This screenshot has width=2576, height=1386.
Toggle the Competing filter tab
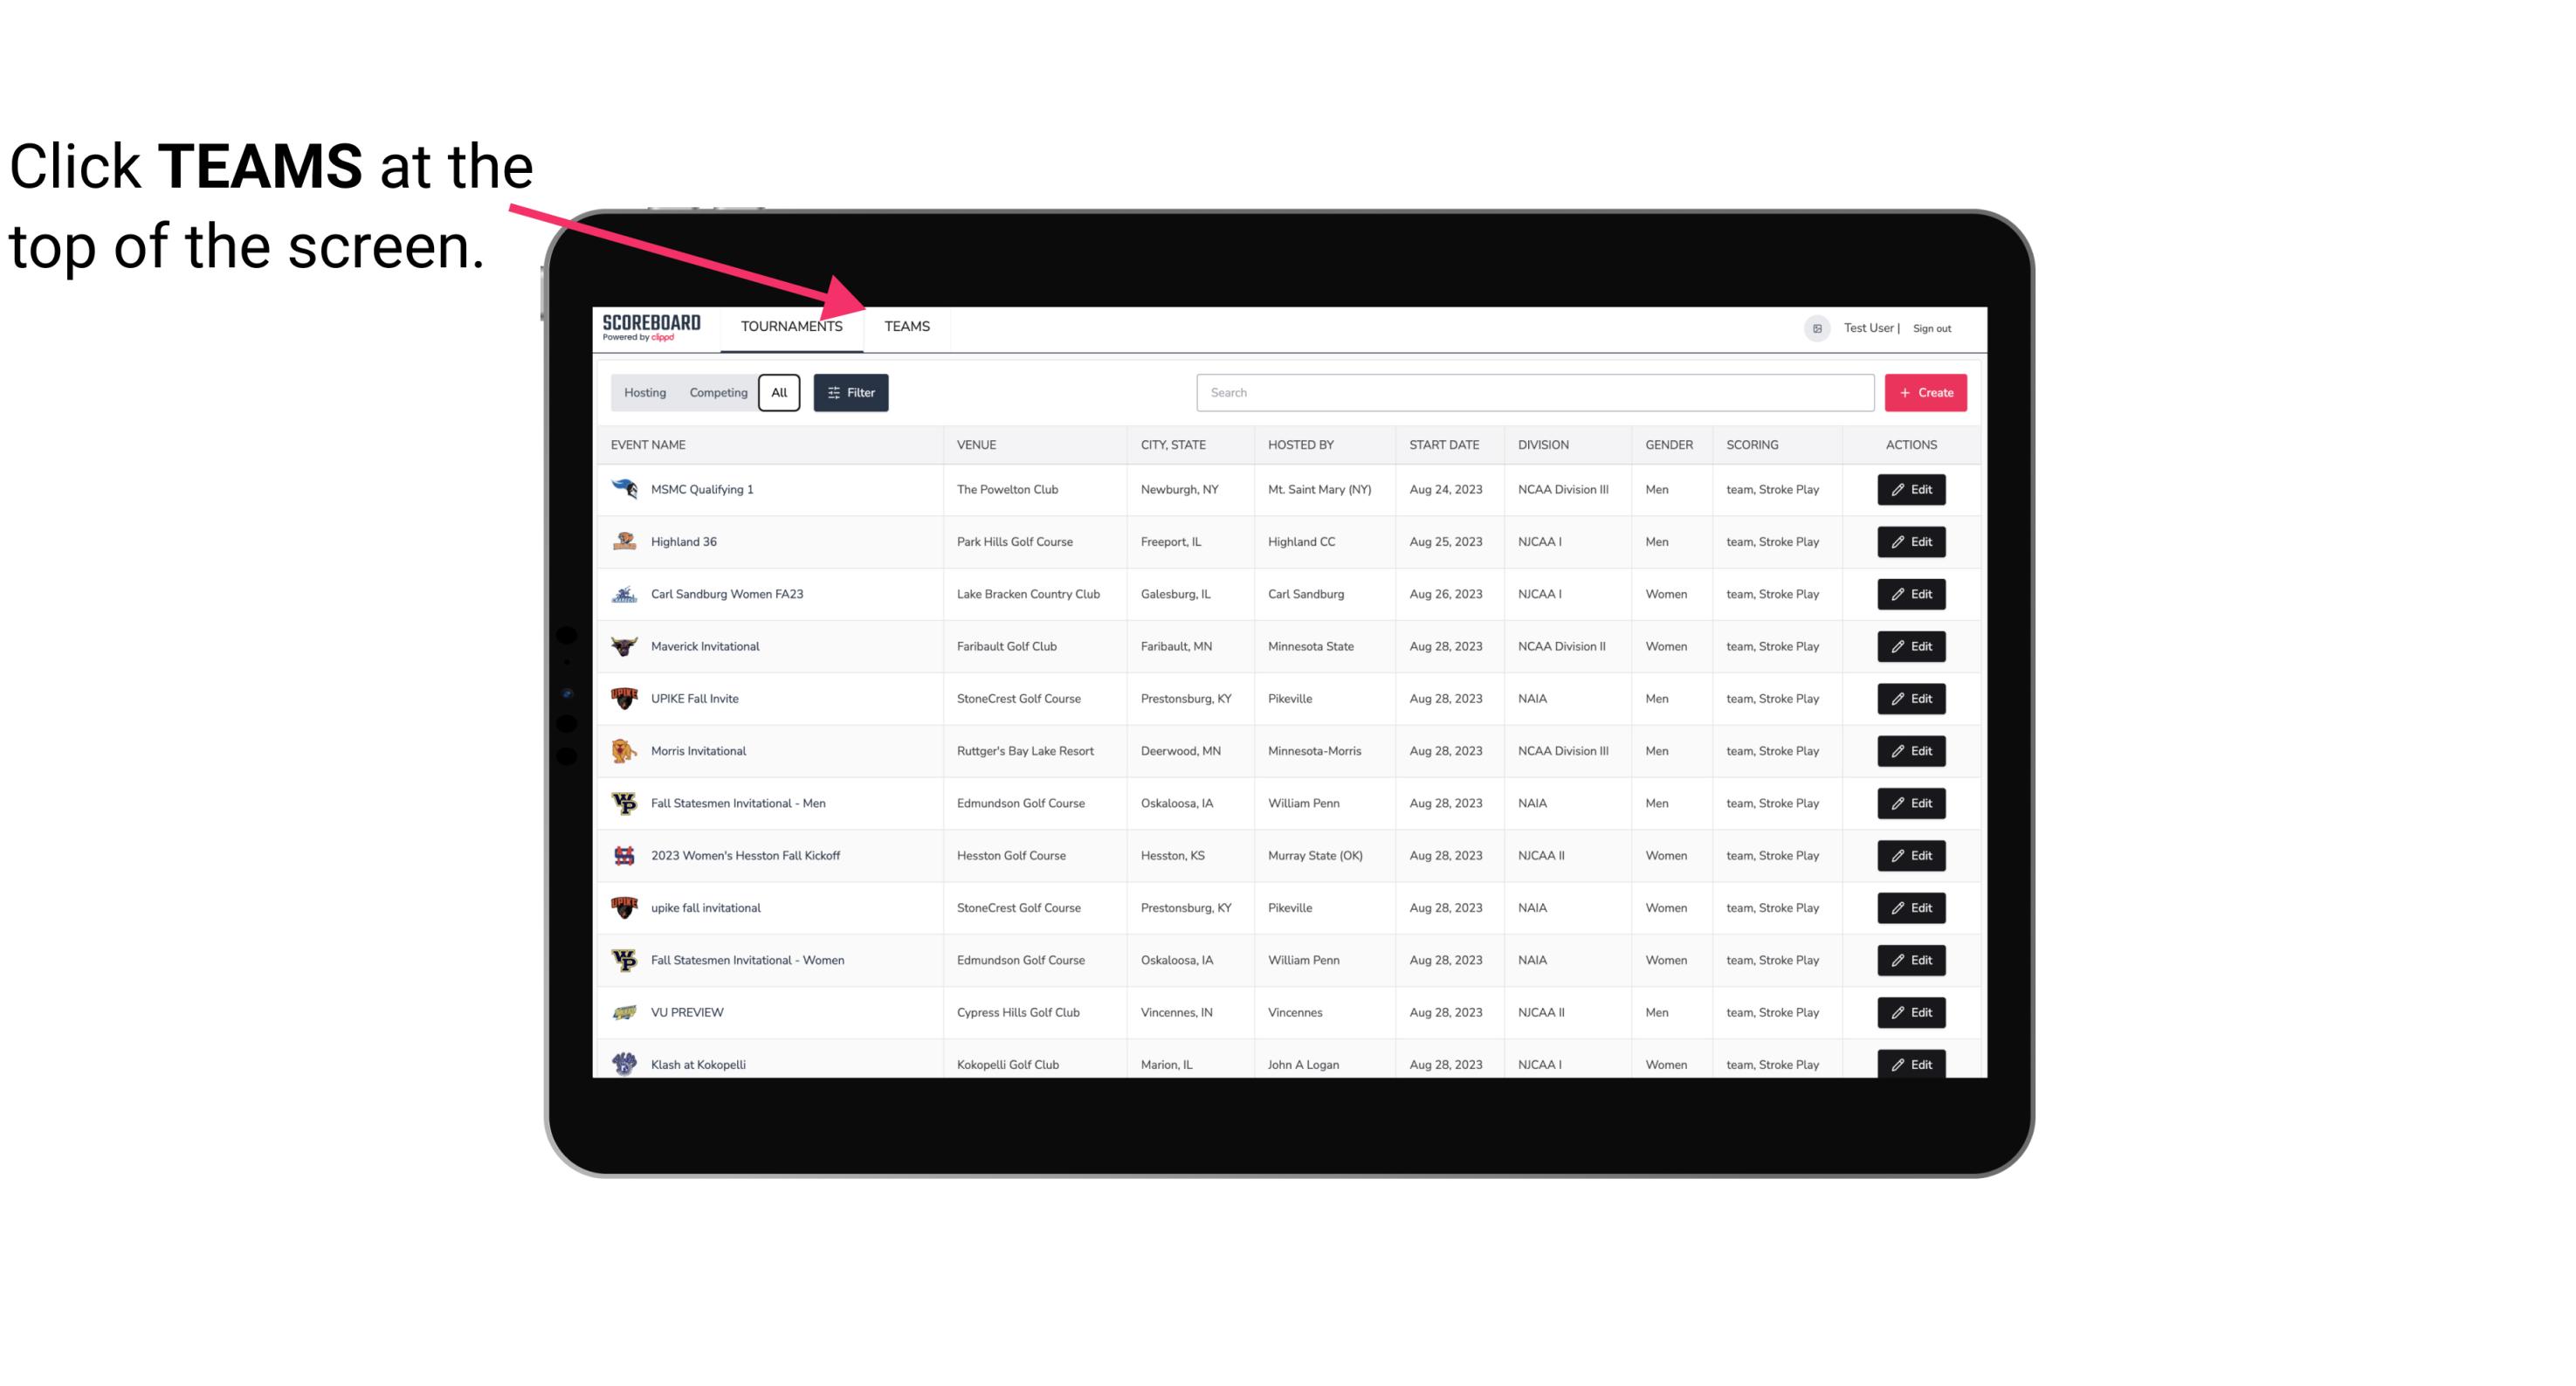tap(715, 393)
